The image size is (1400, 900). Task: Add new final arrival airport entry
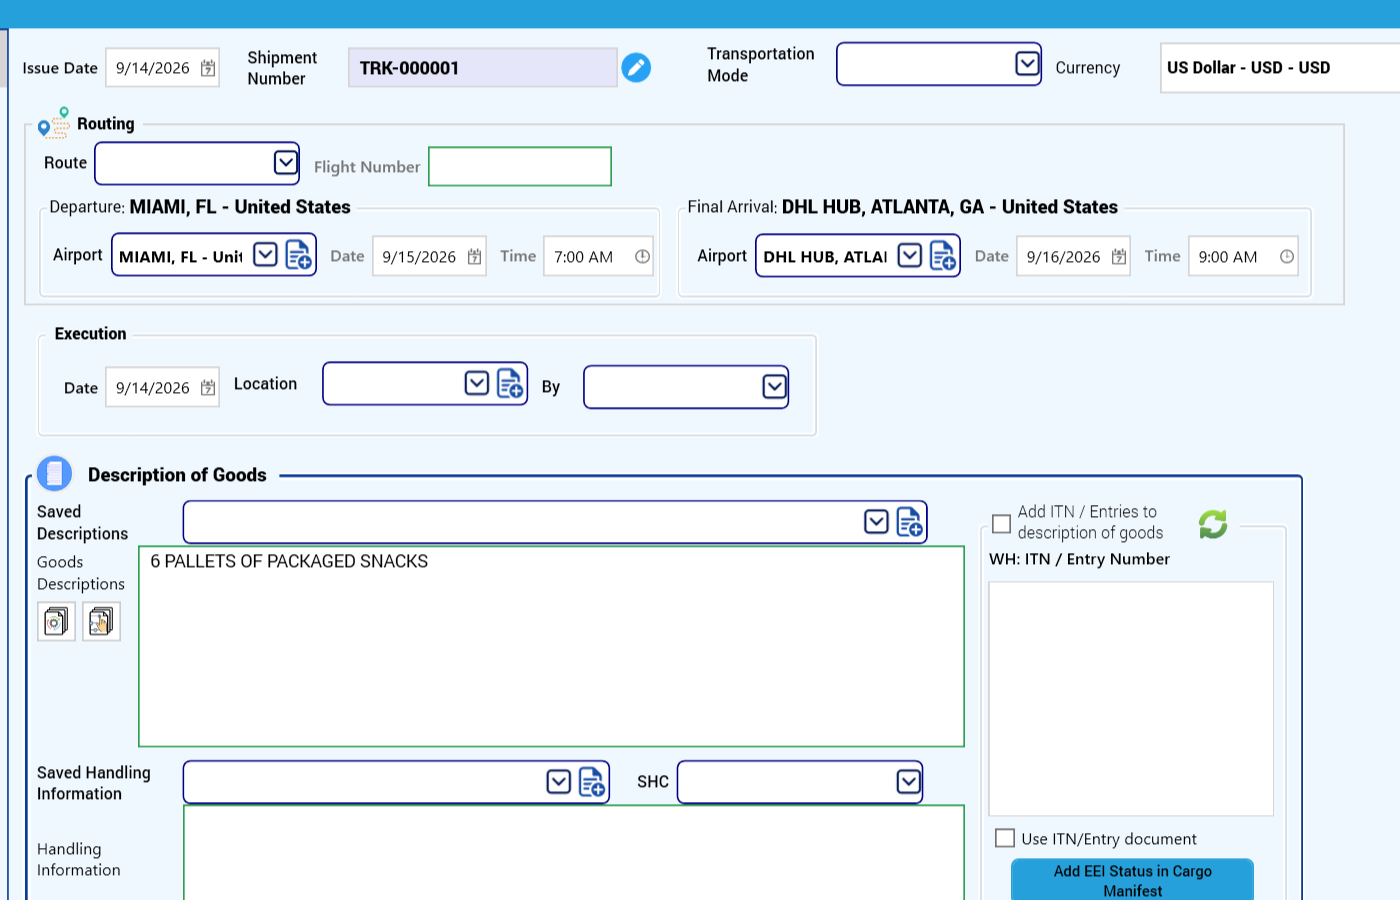click(x=943, y=255)
